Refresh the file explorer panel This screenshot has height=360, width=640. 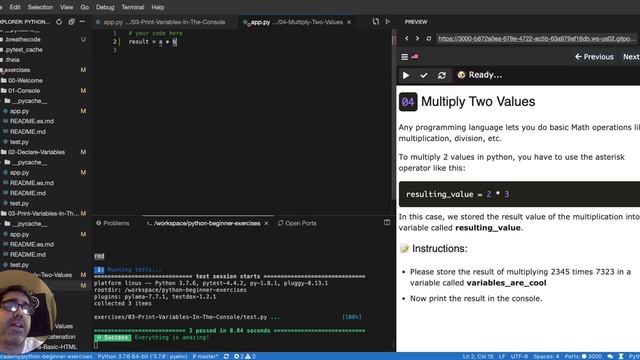click(59, 22)
